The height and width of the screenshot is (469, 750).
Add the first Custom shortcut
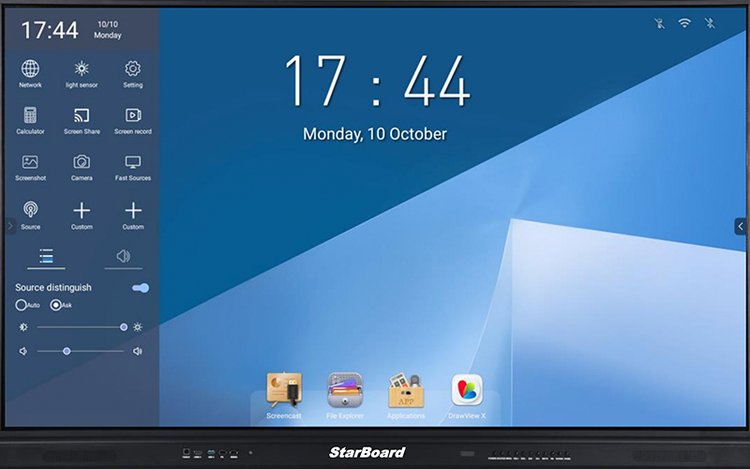82,215
